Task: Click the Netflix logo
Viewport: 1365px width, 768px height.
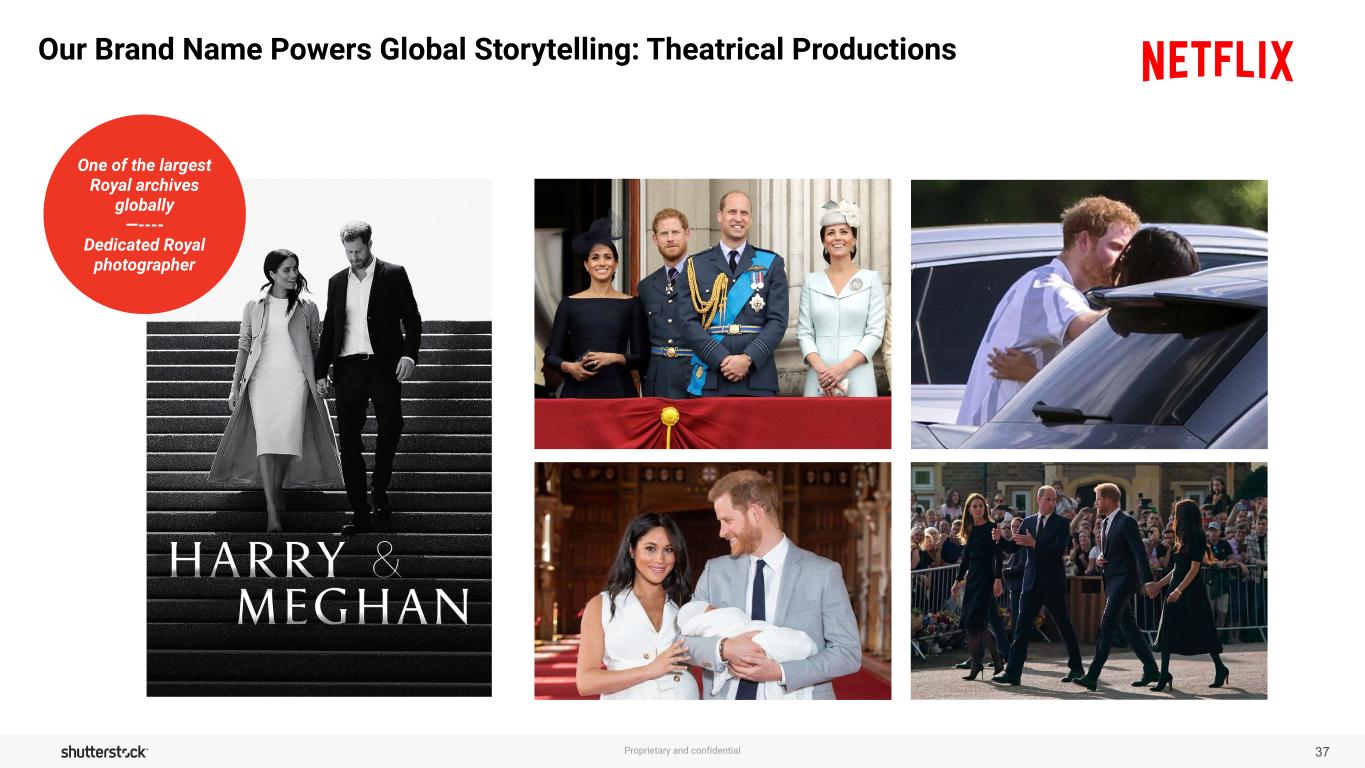Action: point(1218,61)
